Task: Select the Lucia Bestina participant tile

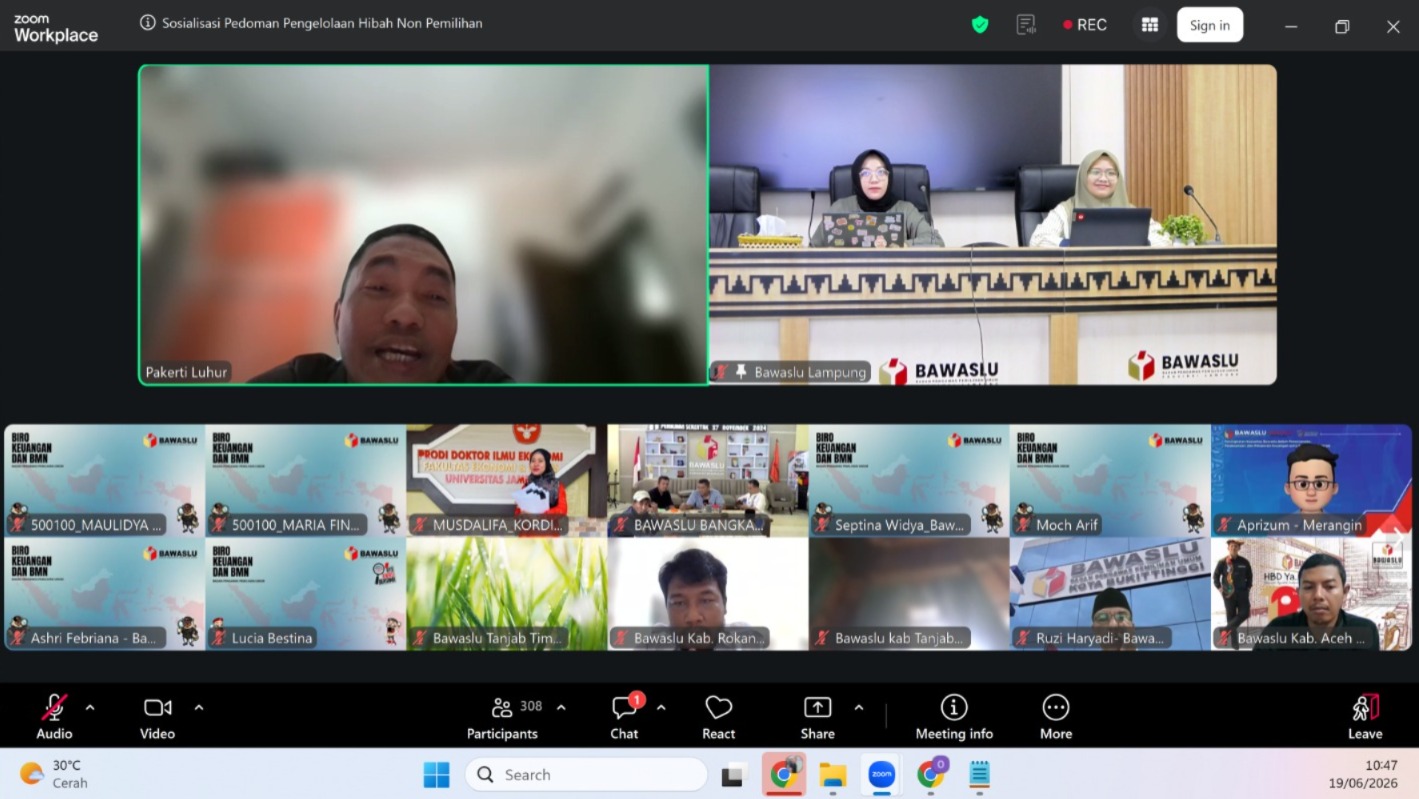Action: click(306, 594)
